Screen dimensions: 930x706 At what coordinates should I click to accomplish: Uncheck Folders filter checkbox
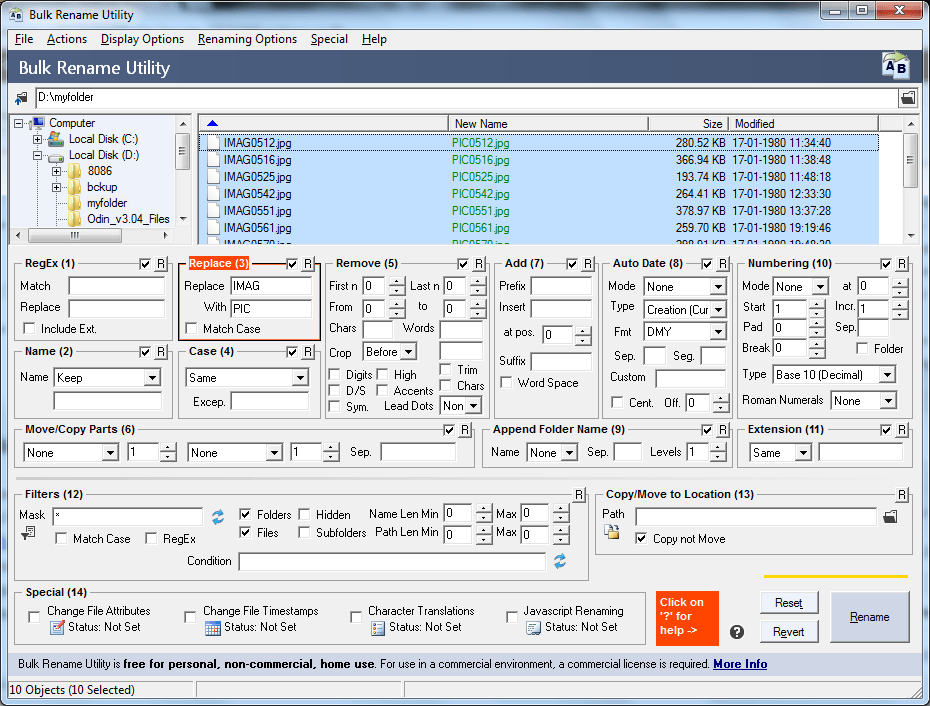(245, 514)
